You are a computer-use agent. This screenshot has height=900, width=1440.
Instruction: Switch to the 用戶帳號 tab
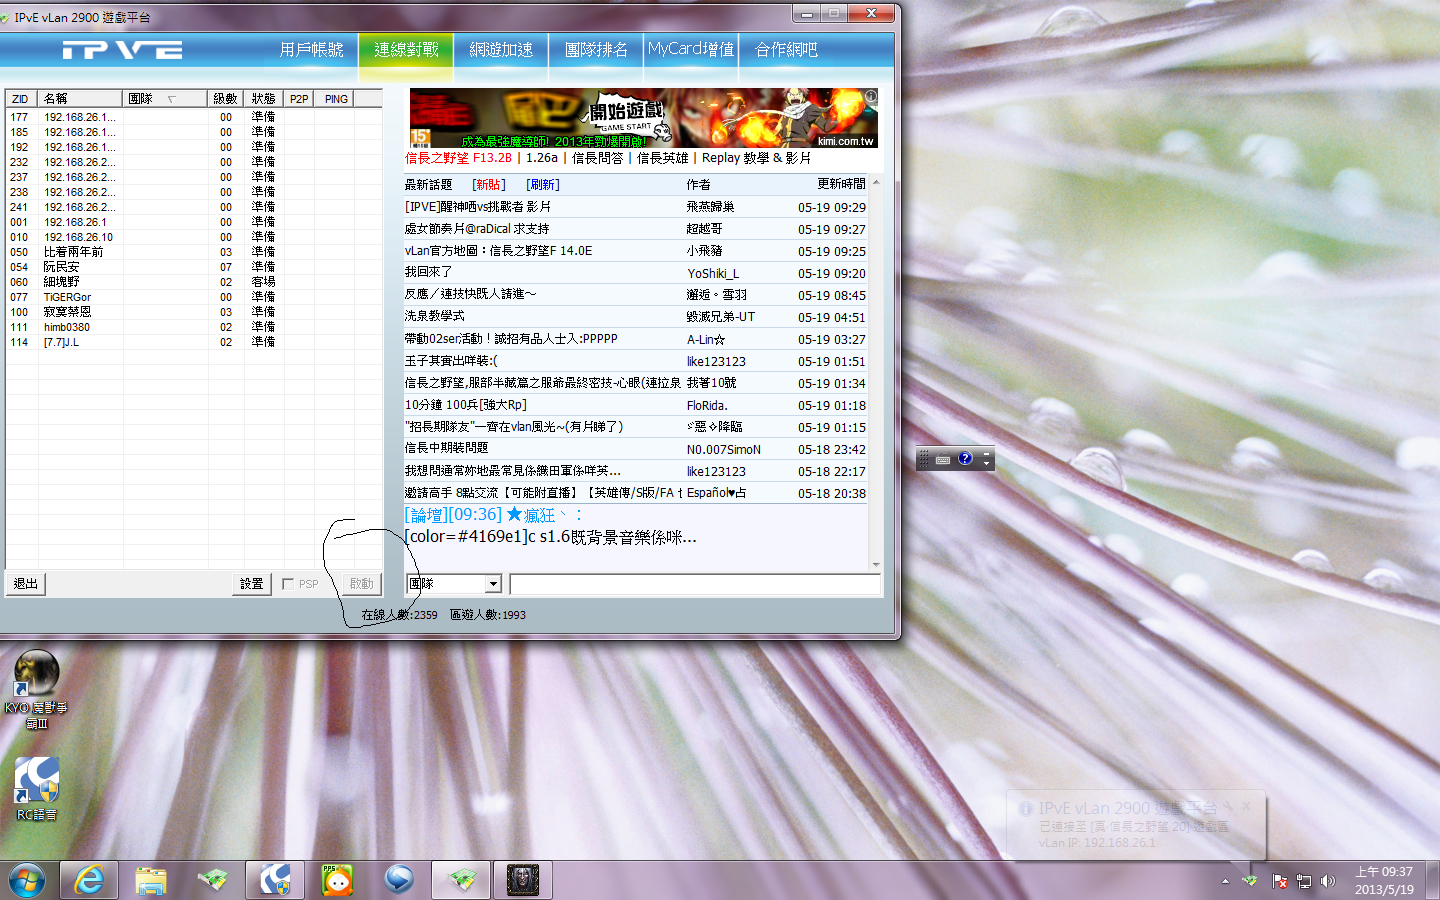(311, 50)
